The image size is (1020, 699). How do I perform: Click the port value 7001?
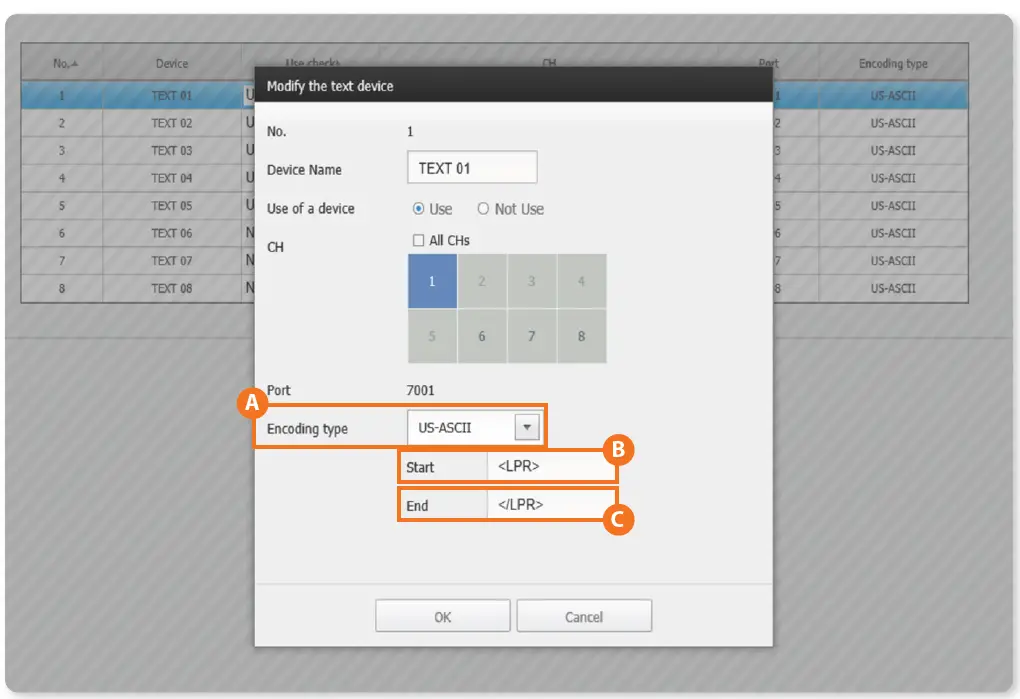pyautogui.click(x=420, y=390)
